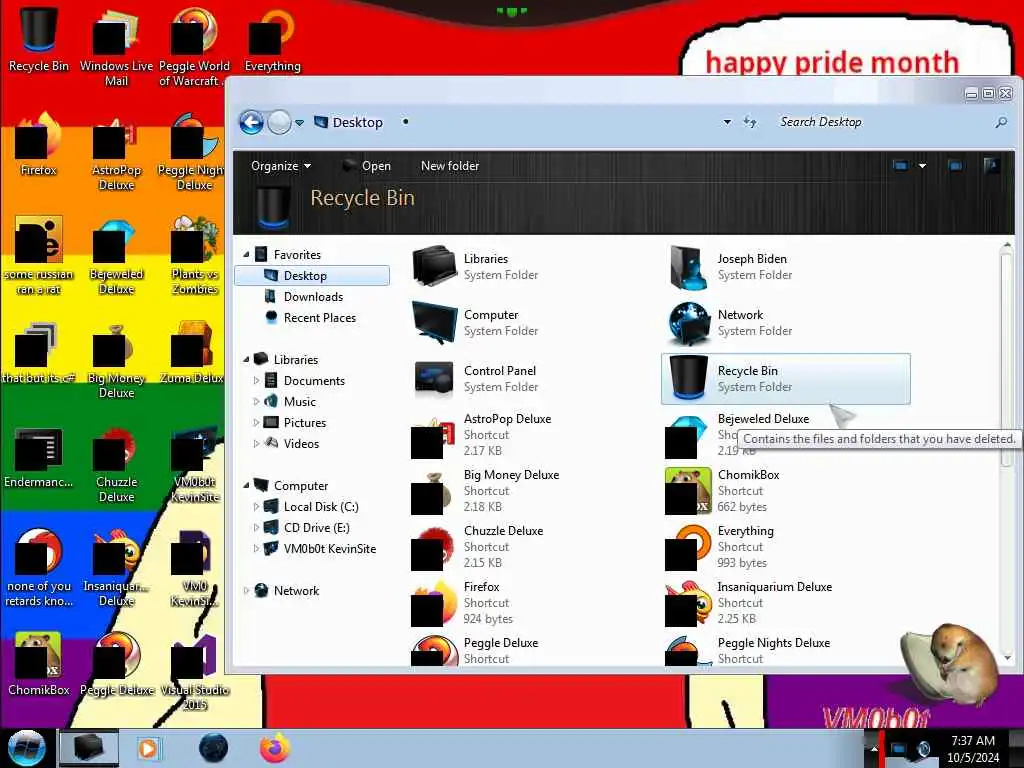Screen dimensions: 1024x768
Task: Click Open in the command bar
Action: coord(367,166)
